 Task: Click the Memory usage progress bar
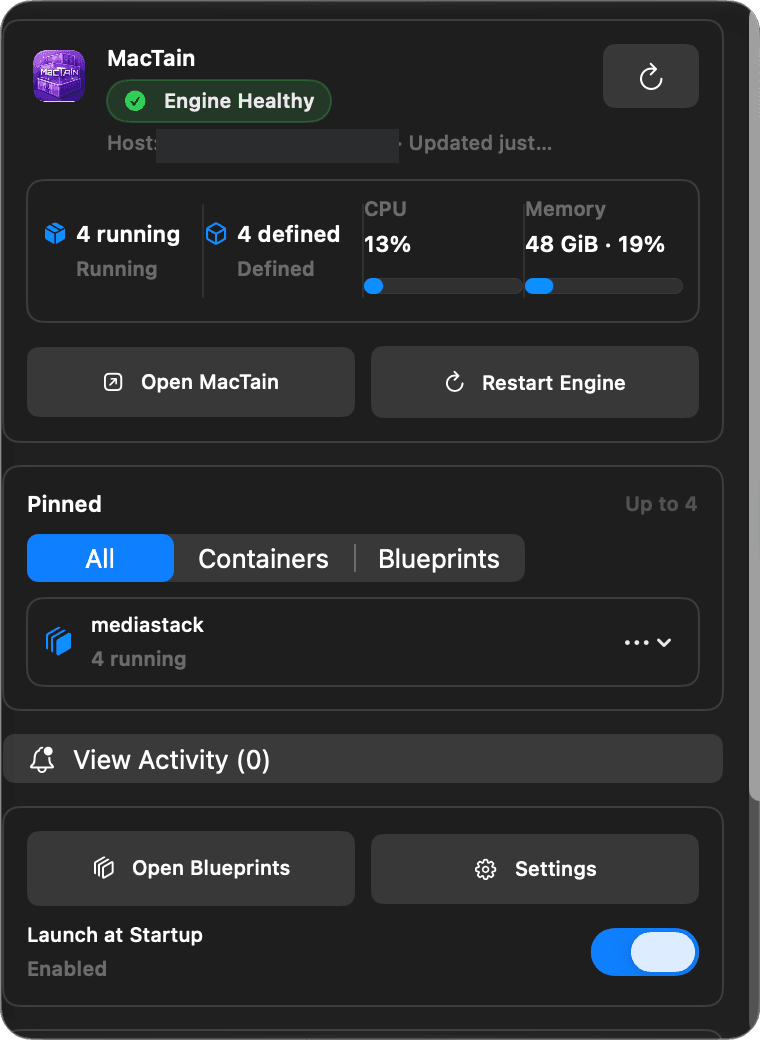[x=603, y=286]
